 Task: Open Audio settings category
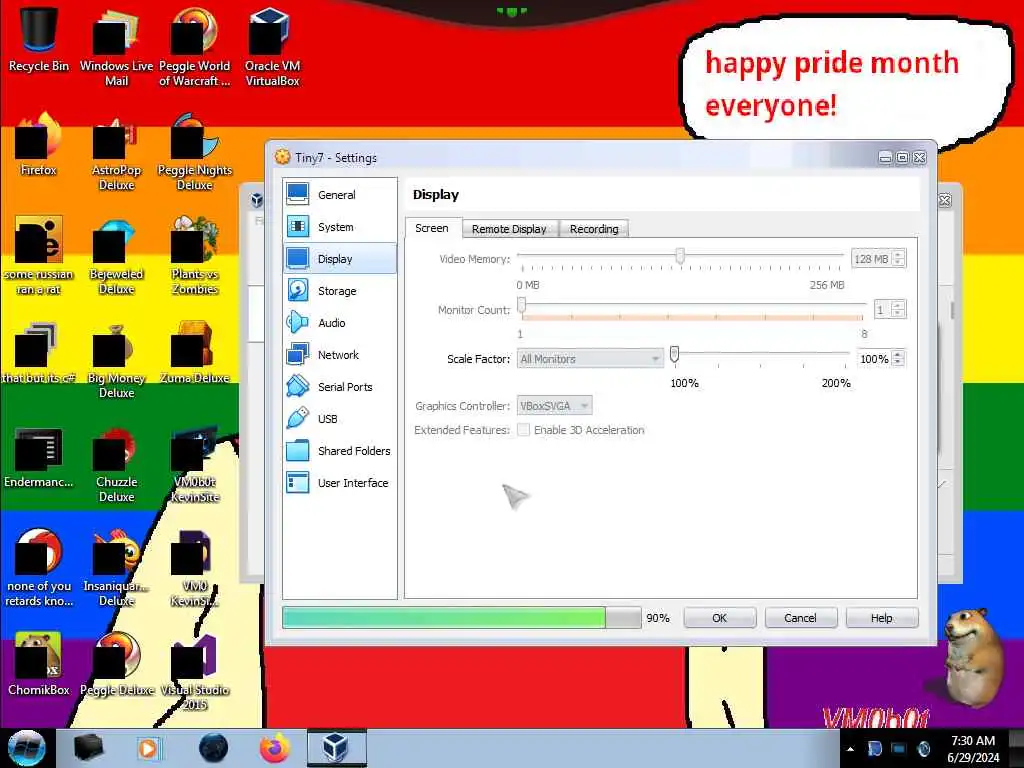pyautogui.click(x=340, y=323)
